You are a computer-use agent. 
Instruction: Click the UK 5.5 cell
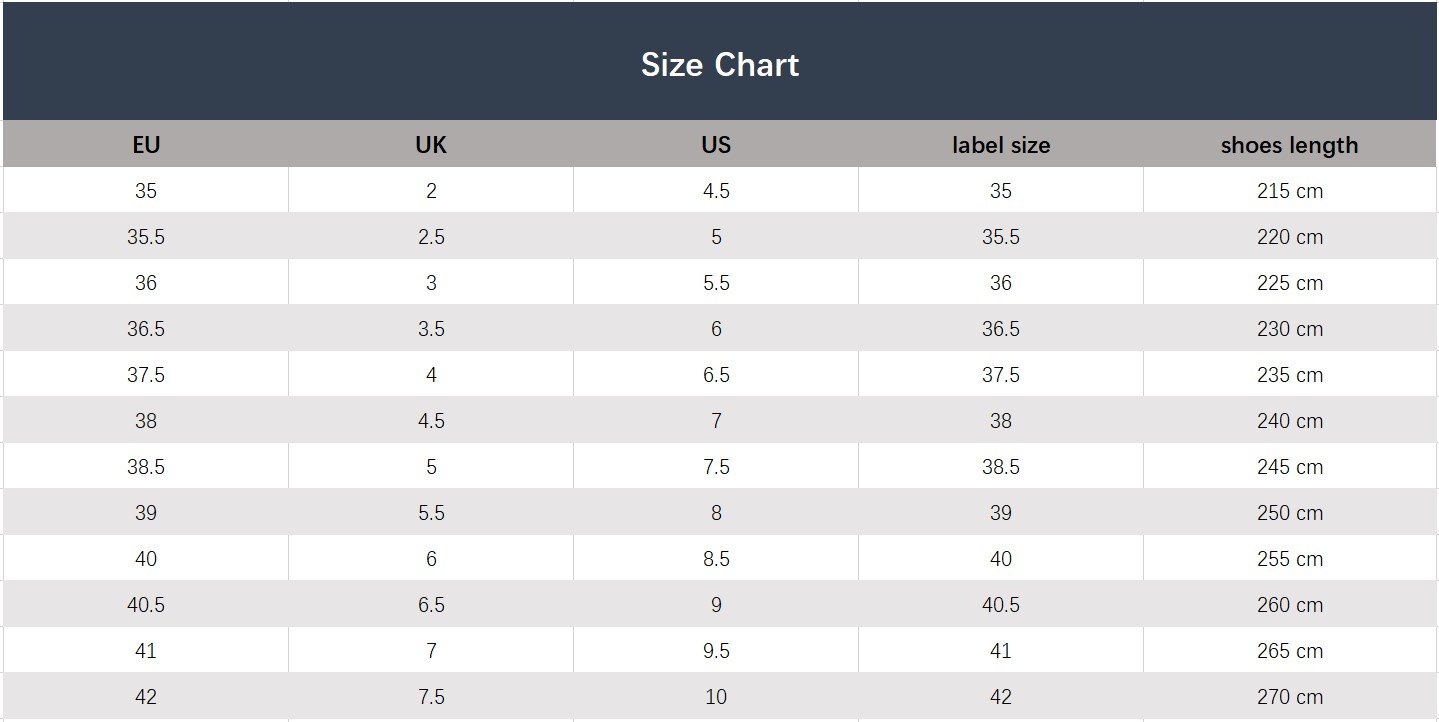pyautogui.click(x=431, y=512)
